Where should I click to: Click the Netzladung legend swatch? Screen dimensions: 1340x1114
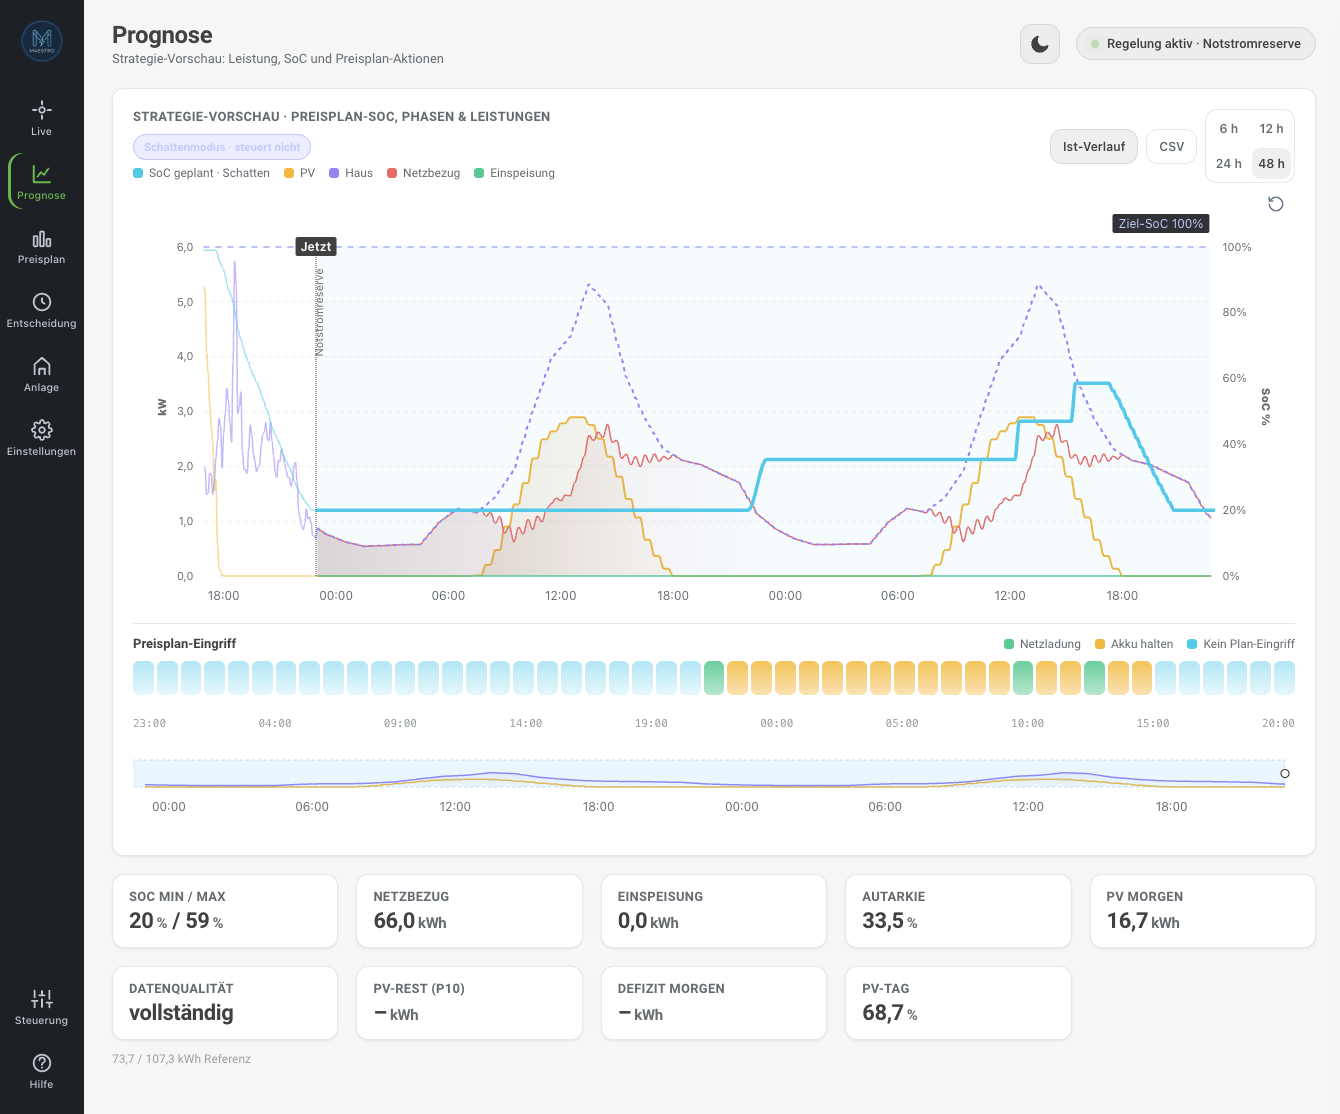pos(1009,644)
